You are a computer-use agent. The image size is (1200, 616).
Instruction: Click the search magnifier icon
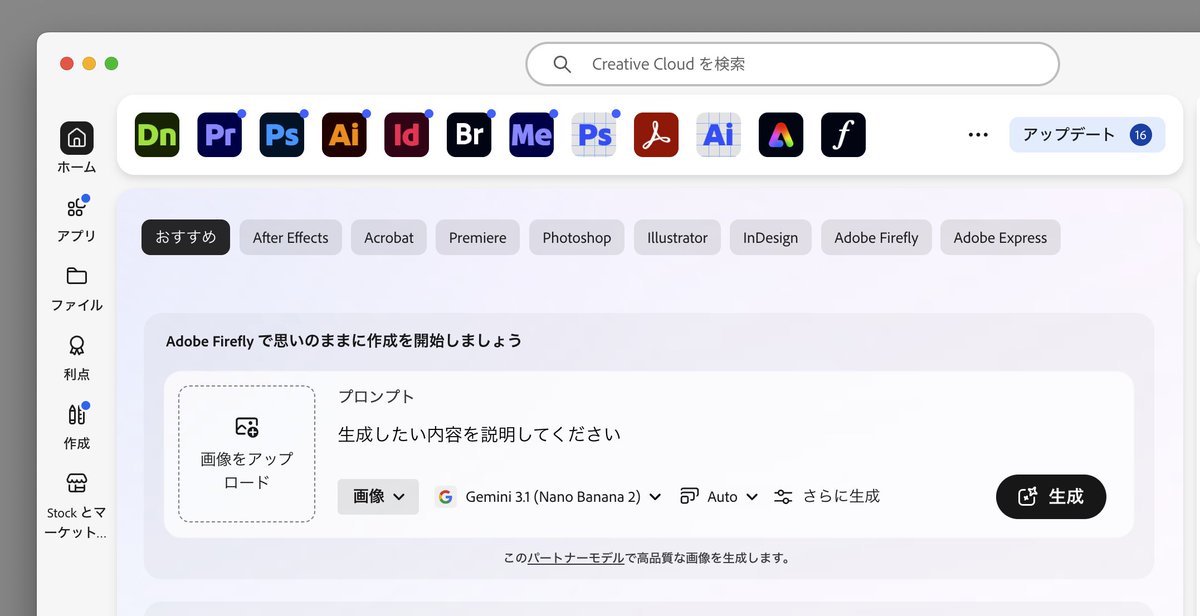pos(562,64)
